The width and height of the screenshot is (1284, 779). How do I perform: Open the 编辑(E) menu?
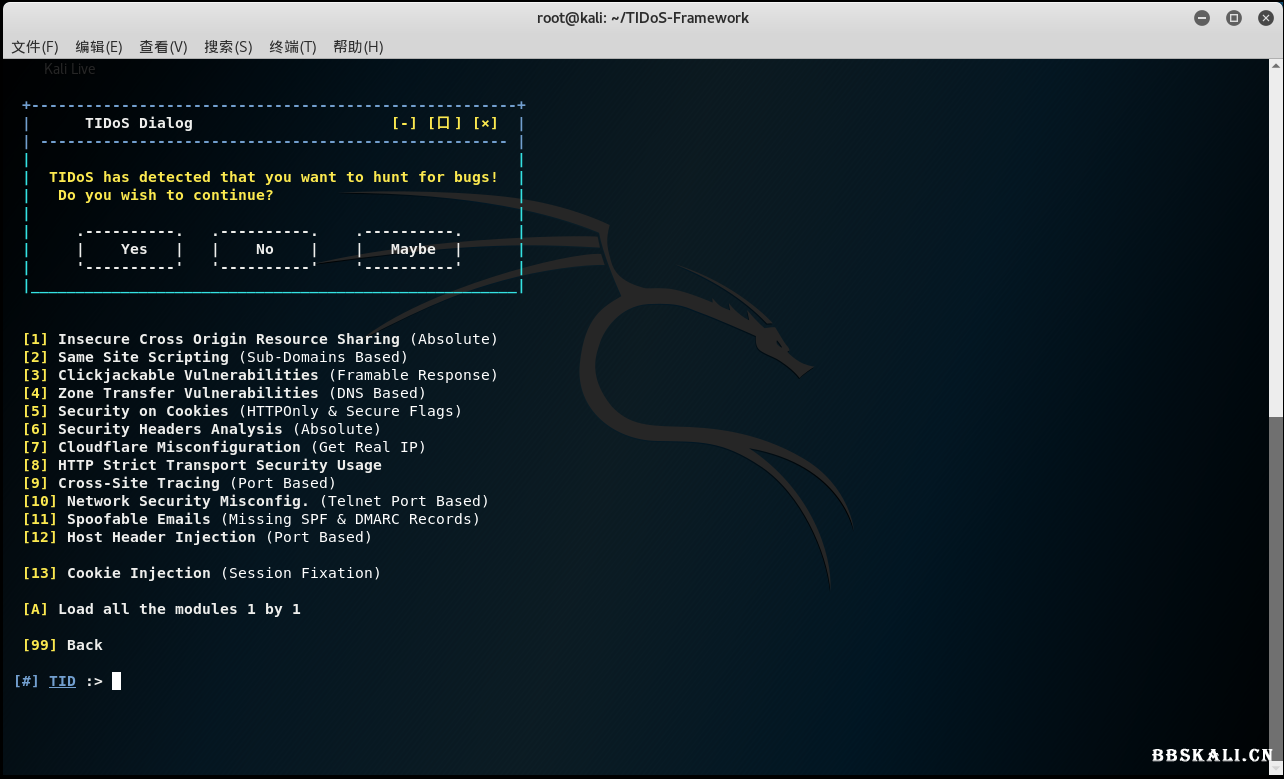98,47
